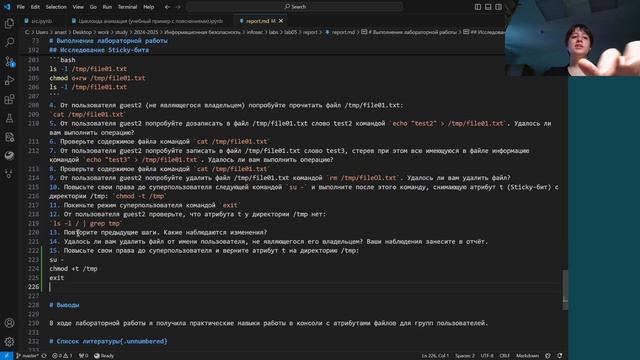Open the Edit menu
Image resolution: width=640 pixels, height=360 pixels.
pyautogui.click(x=35, y=7)
